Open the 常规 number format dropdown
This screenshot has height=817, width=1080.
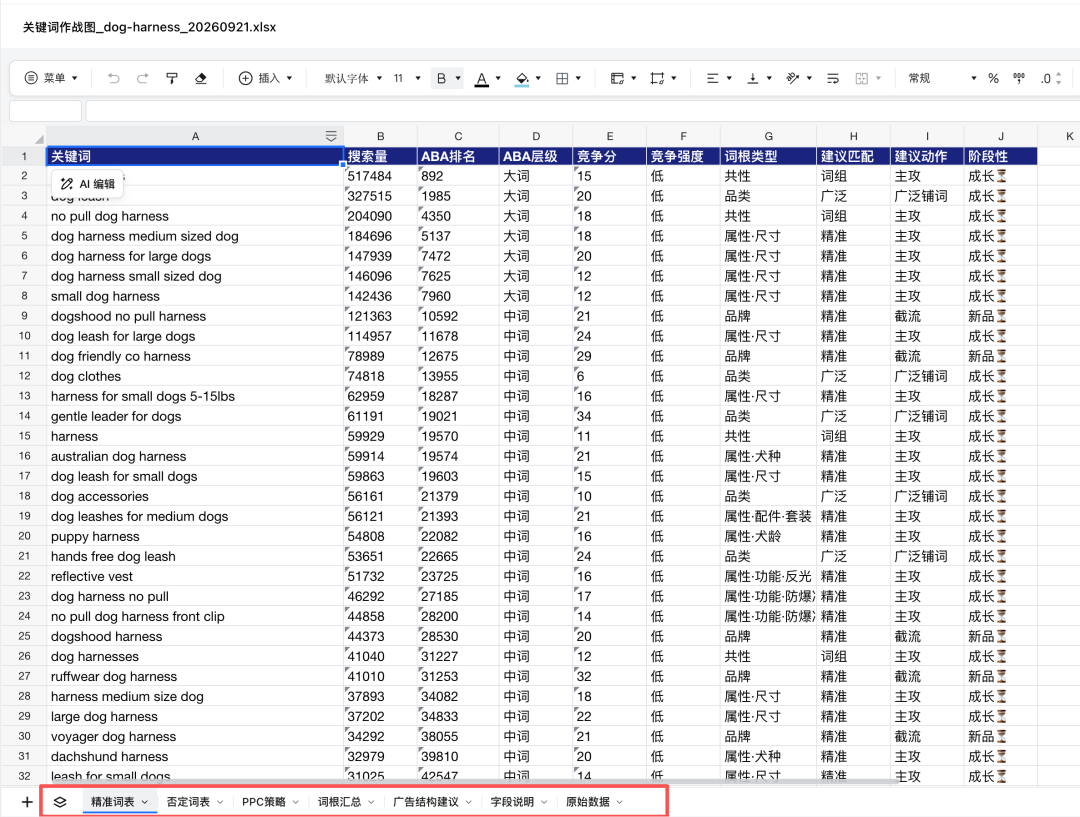pyautogui.click(x=942, y=79)
